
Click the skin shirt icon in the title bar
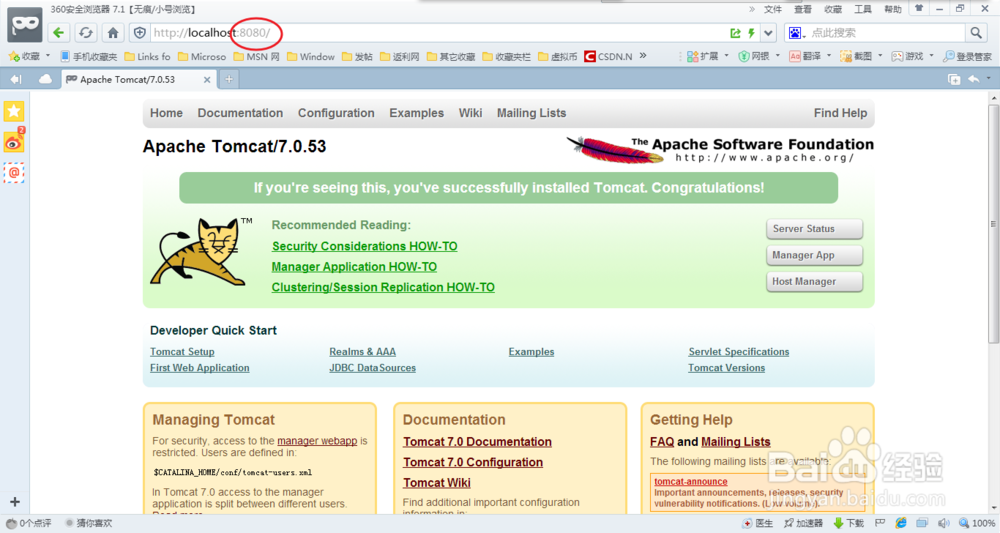tap(919, 9)
